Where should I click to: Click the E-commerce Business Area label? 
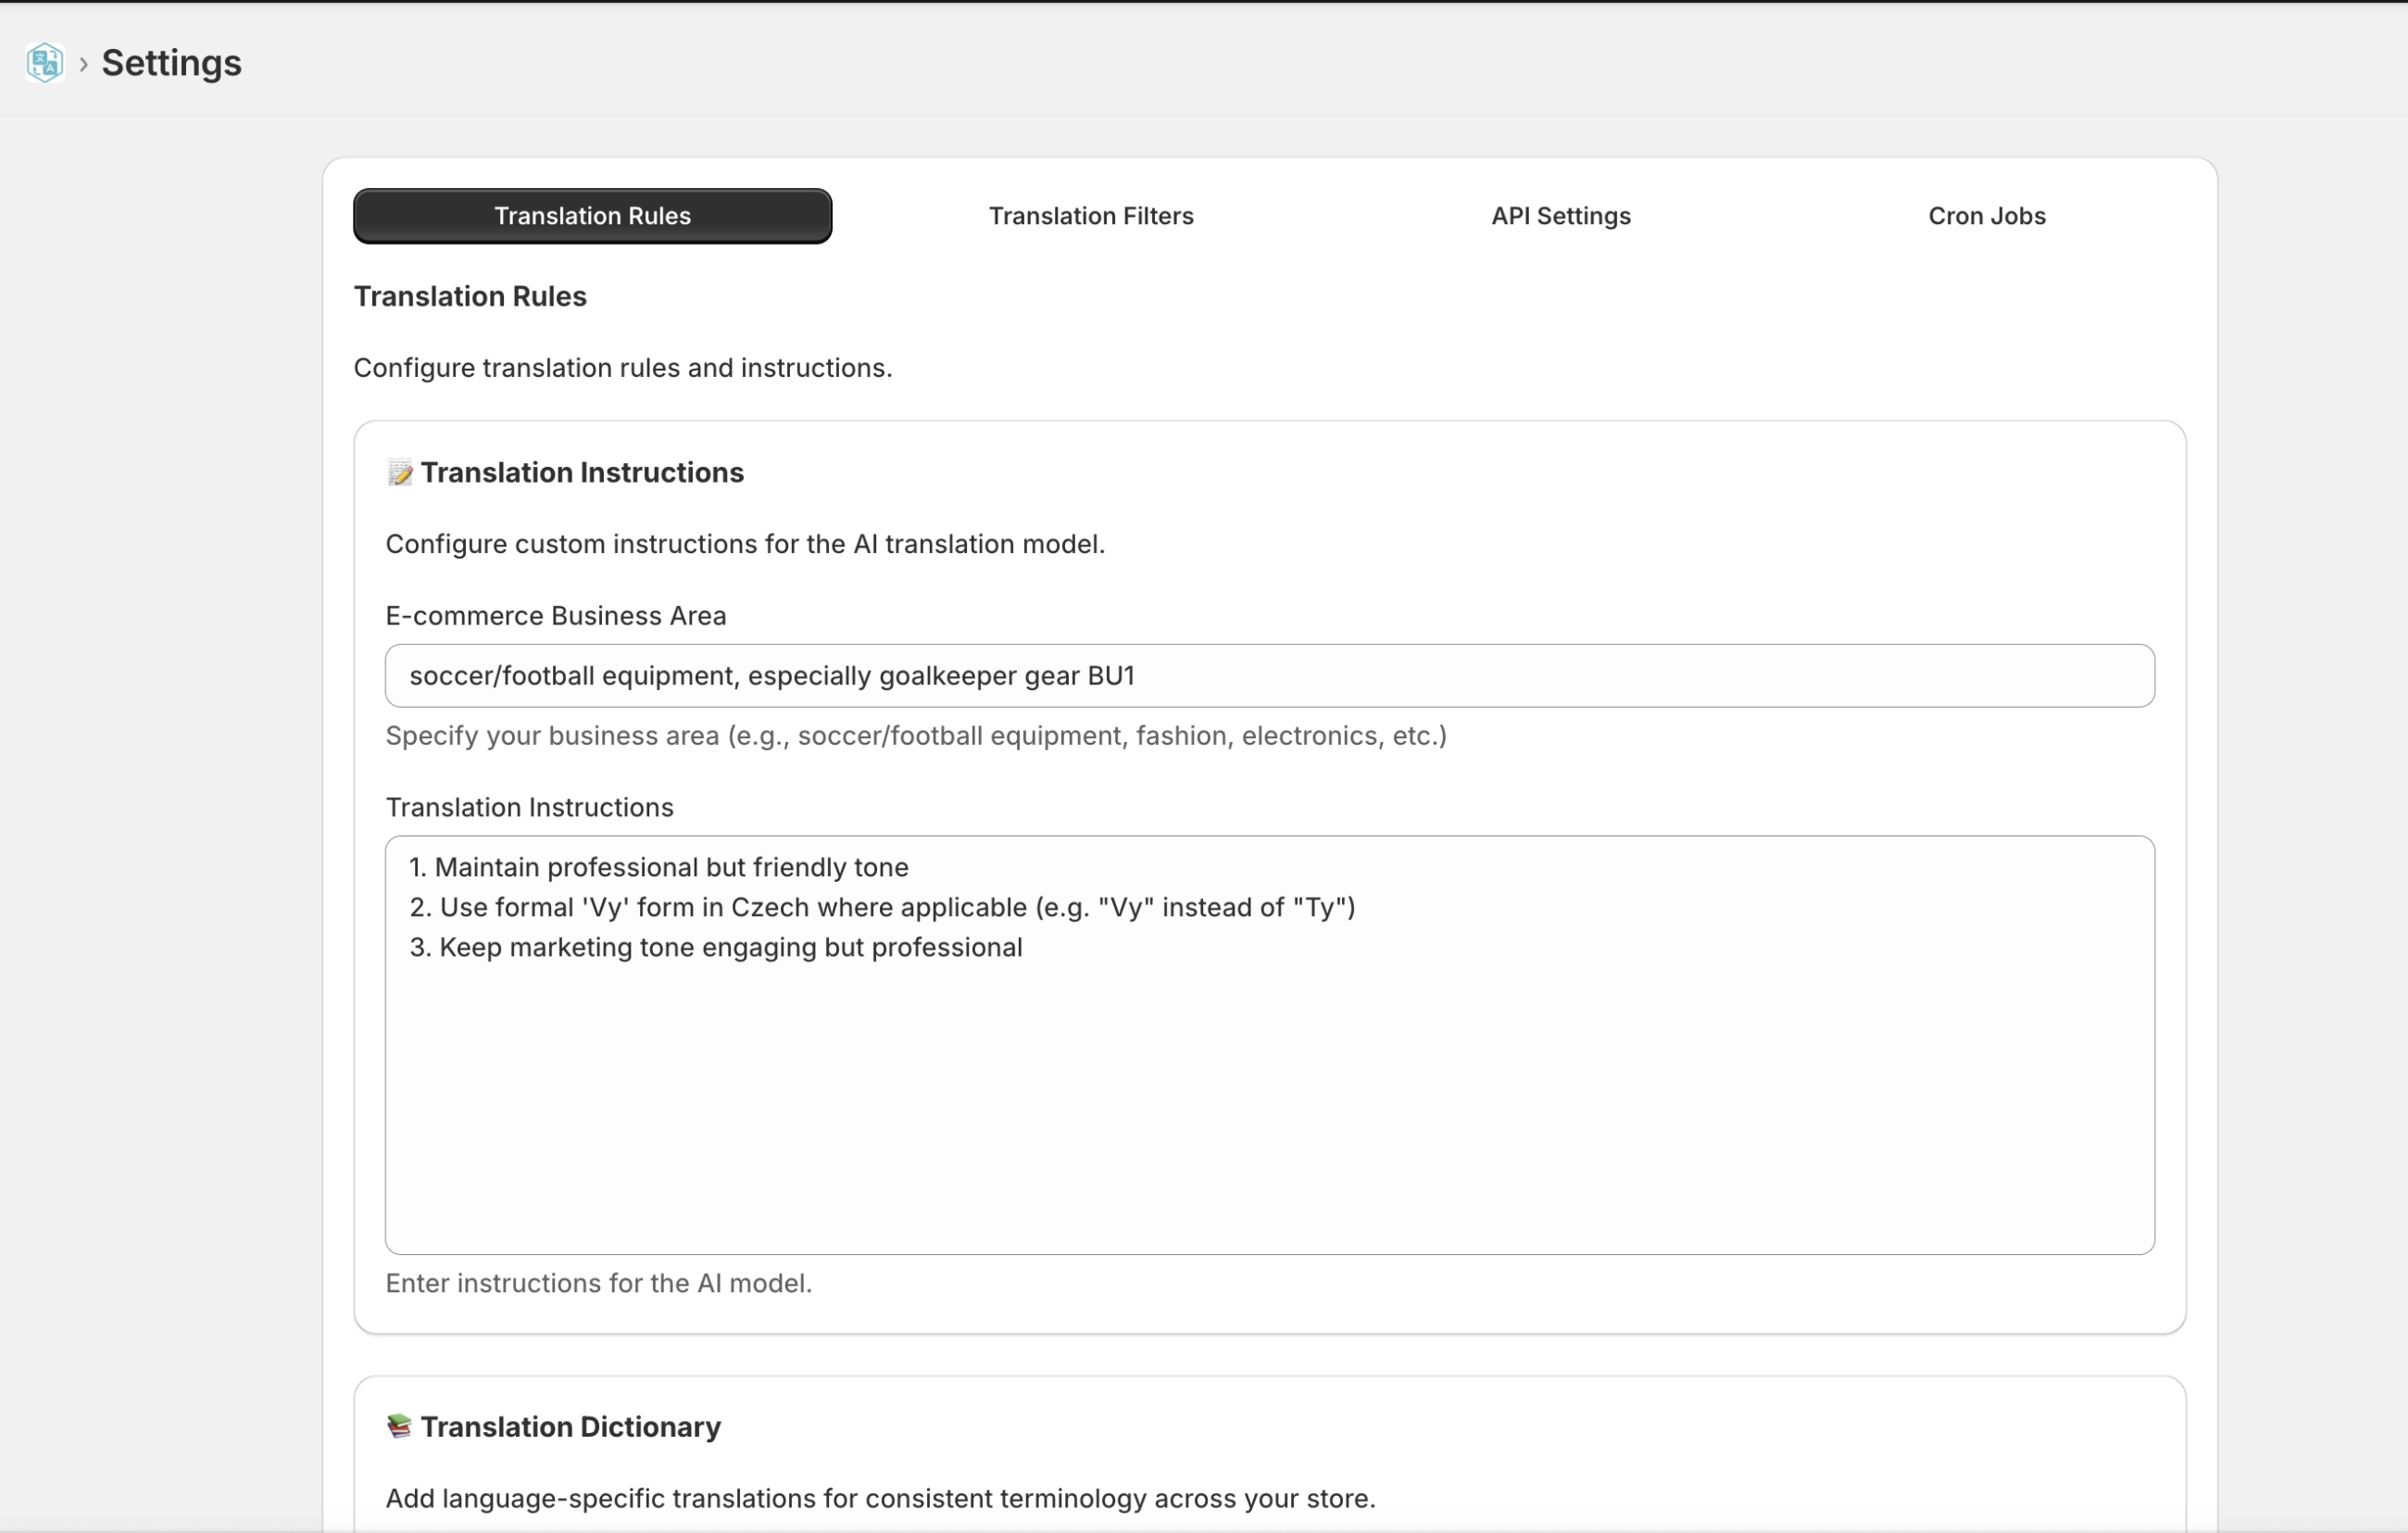pyautogui.click(x=555, y=616)
